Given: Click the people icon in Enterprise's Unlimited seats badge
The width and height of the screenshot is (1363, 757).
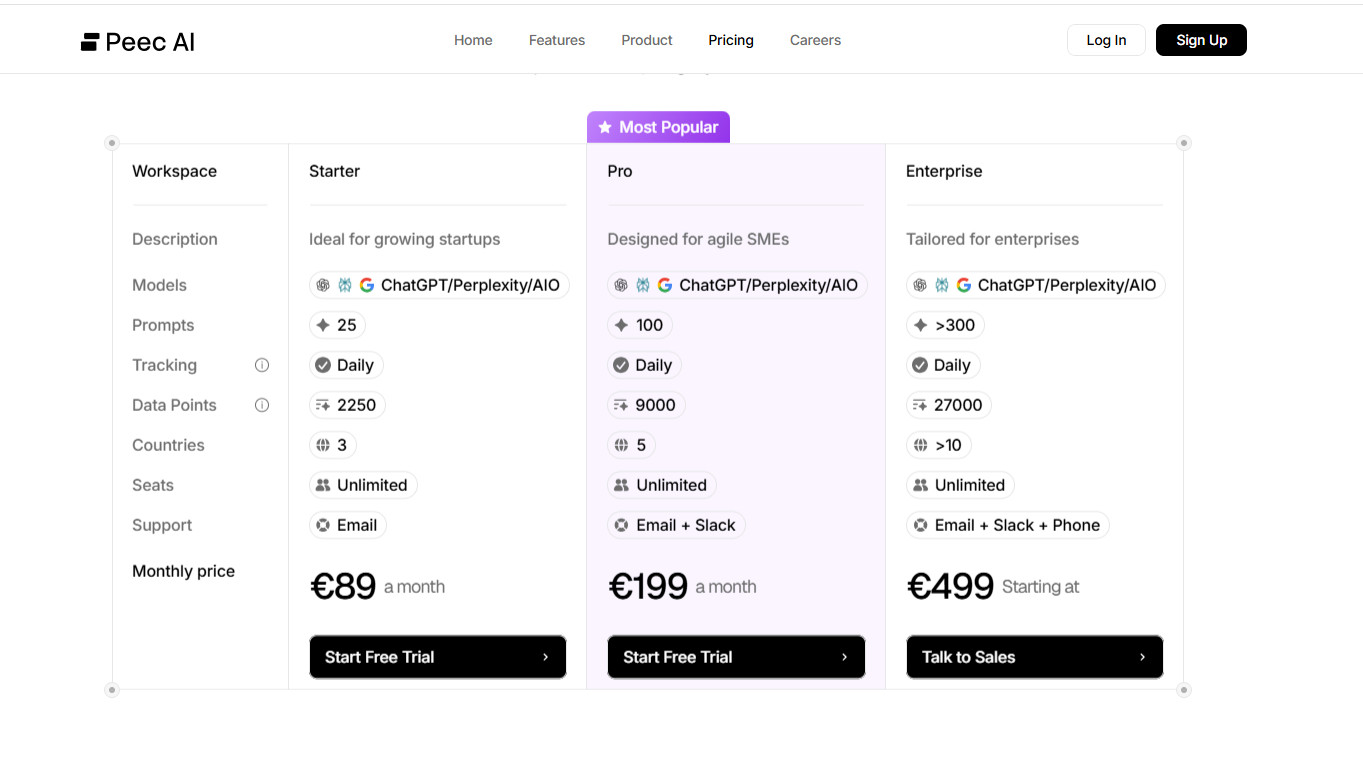Looking at the screenshot, I should (x=921, y=484).
